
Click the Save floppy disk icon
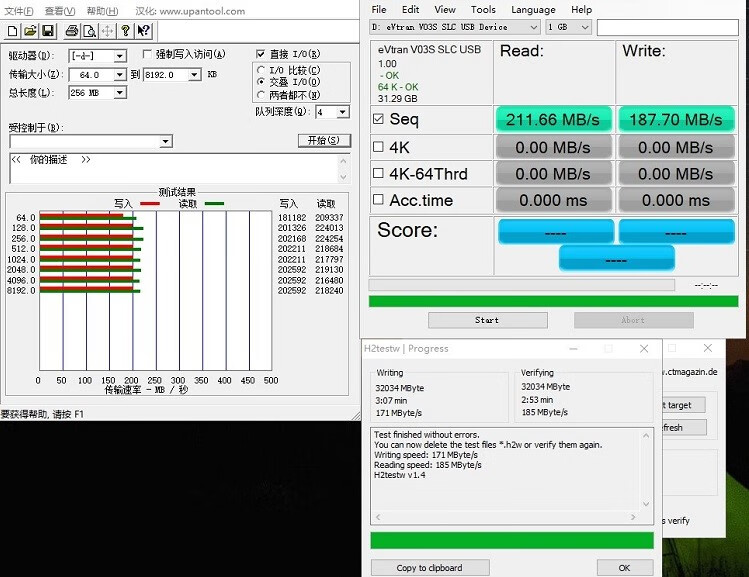click(x=46, y=31)
